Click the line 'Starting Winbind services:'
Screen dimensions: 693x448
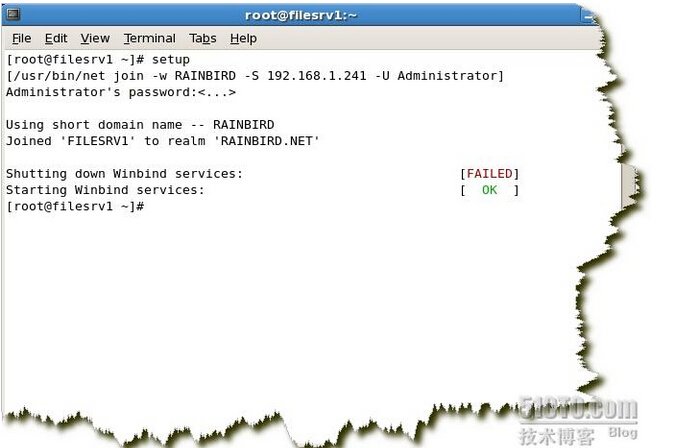pyautogui.click(x=105, y=190)
